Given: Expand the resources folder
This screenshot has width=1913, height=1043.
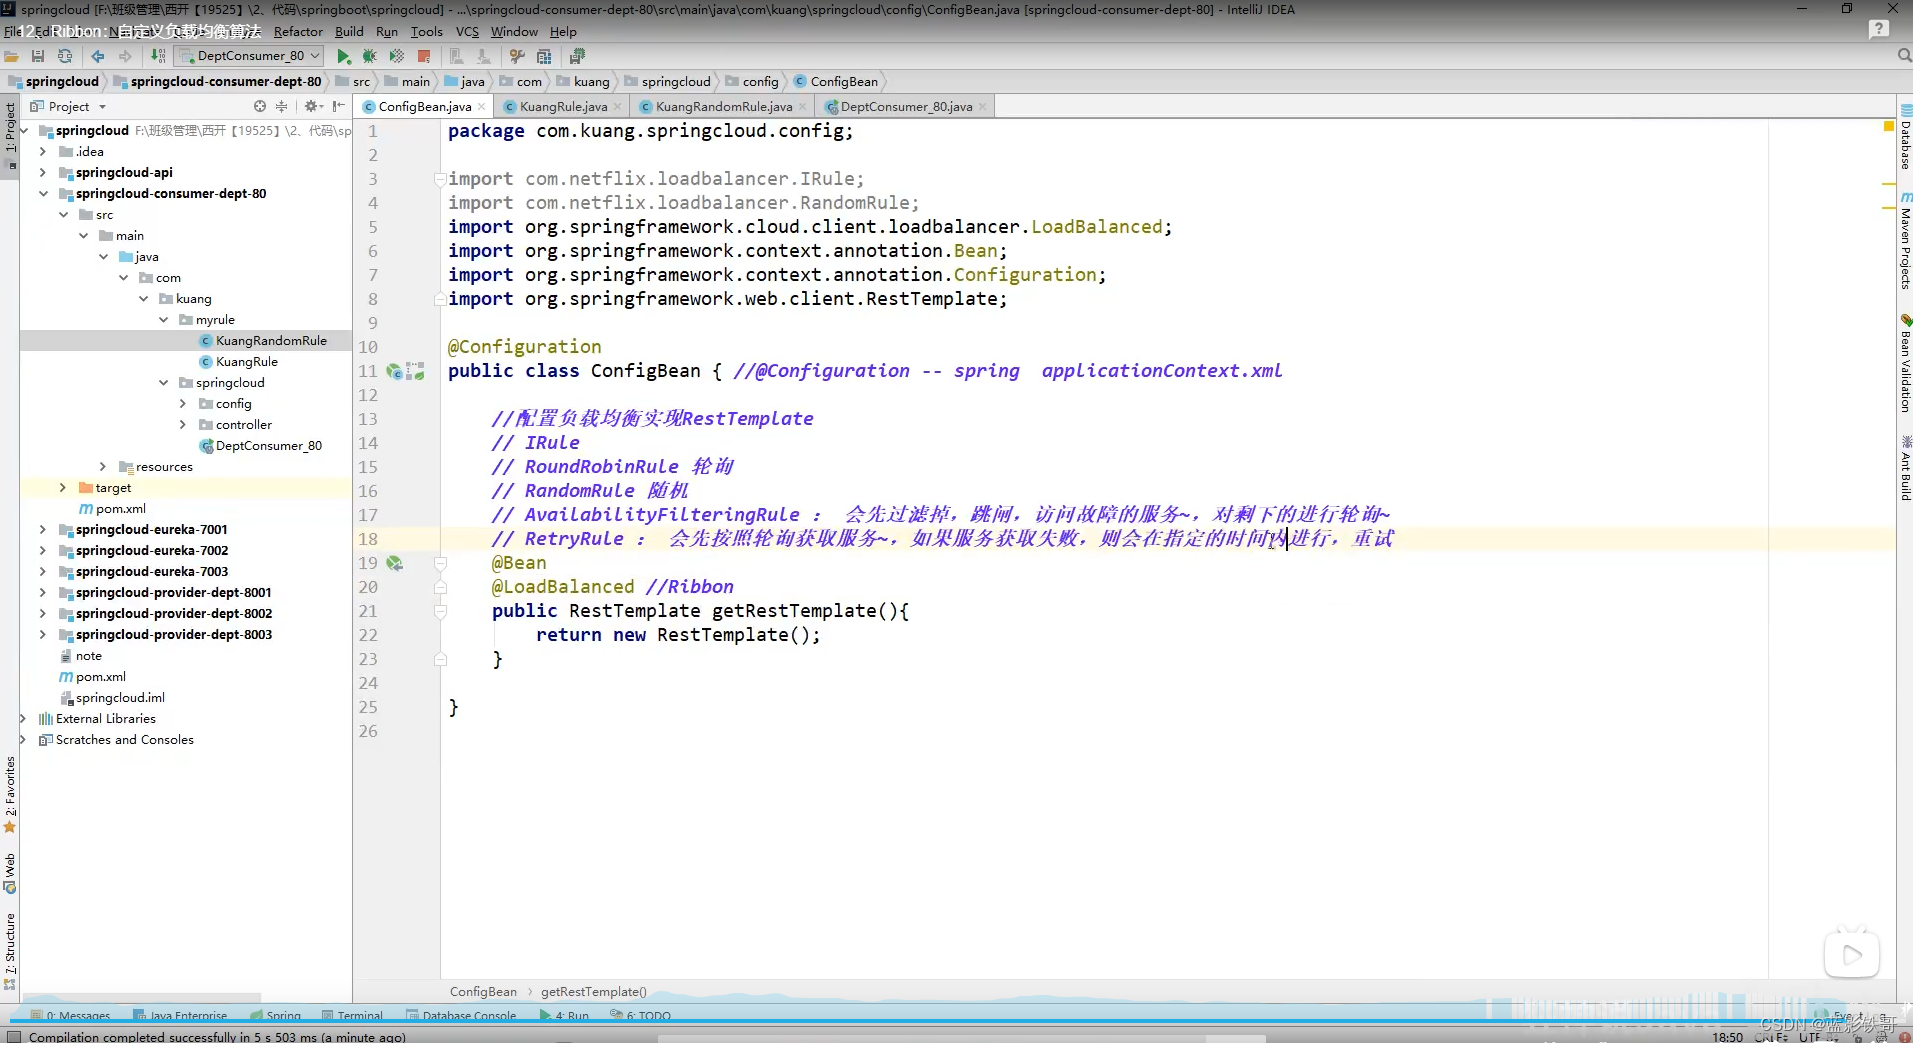Looking at the screenshot, I should click(103, 467).
